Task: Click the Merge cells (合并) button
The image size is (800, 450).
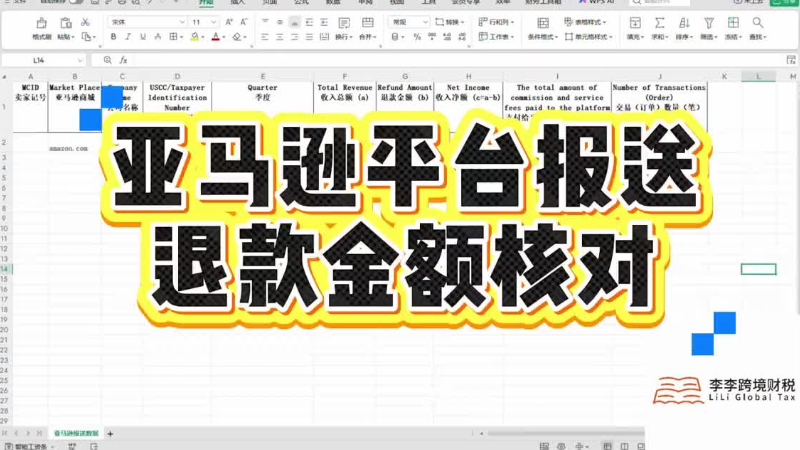Action: click(x=367, y=37)
